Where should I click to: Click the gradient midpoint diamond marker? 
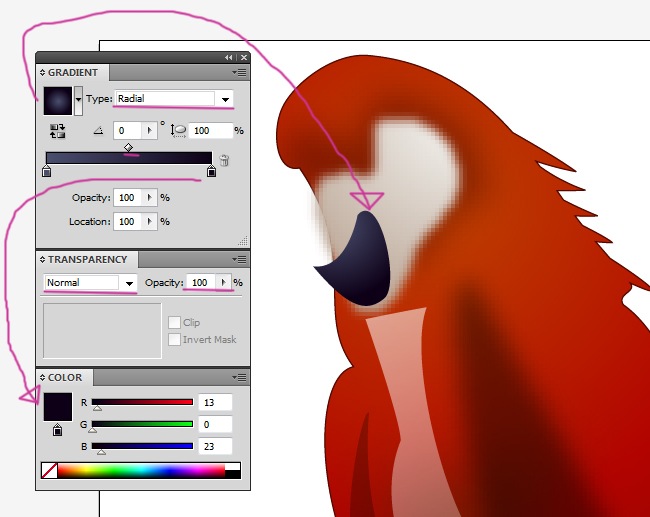(x=128, y=147)
